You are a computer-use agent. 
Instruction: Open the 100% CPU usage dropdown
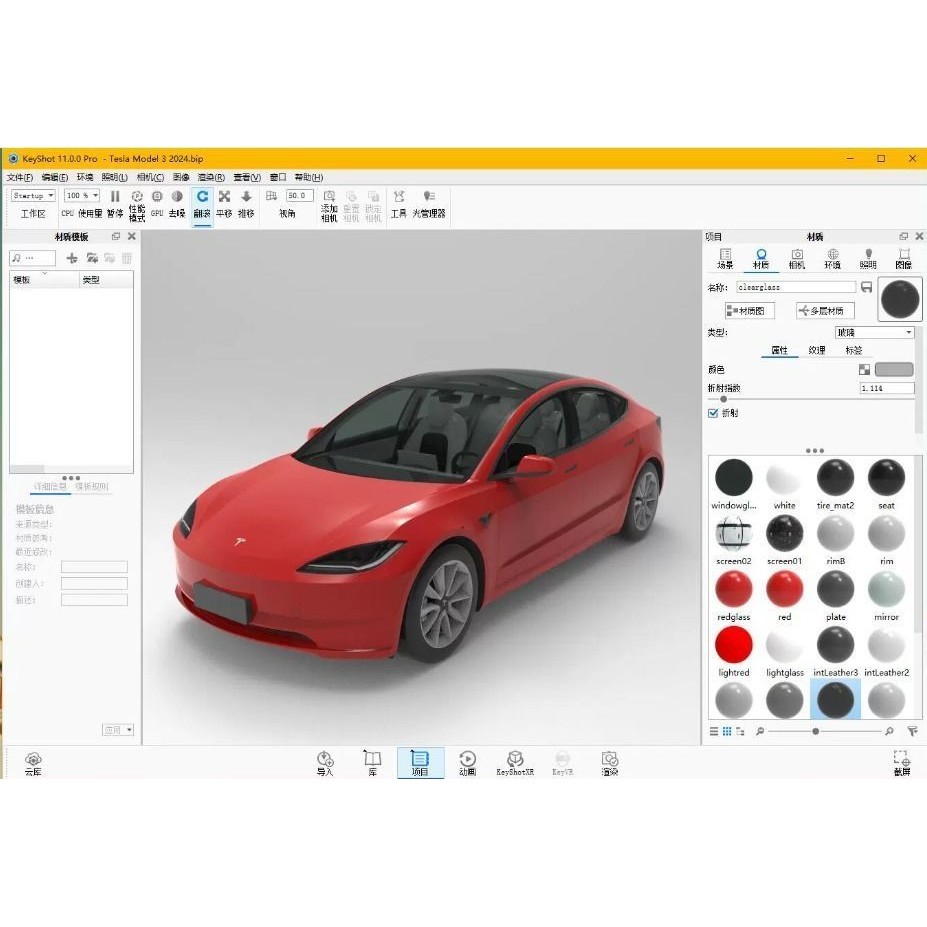82,196
